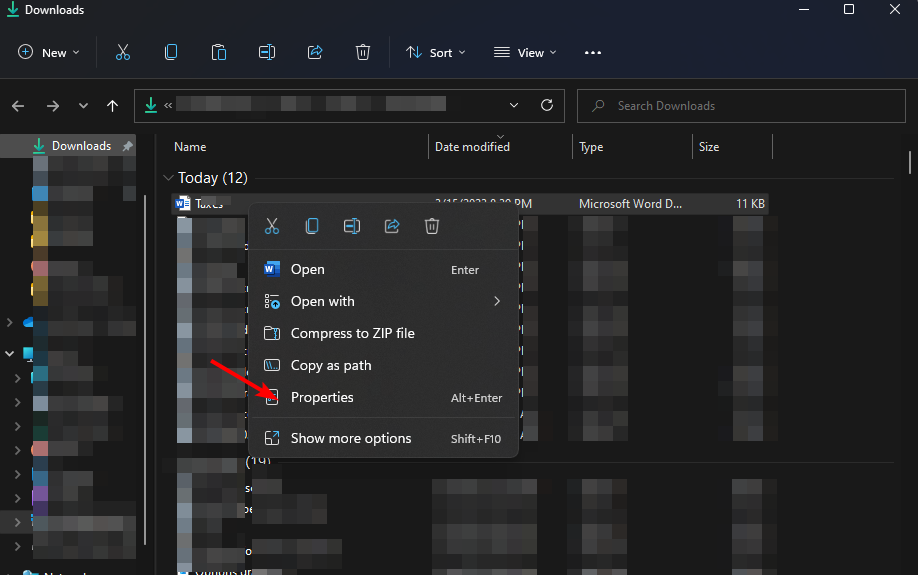Viewport: 918px width, 575px height.
Task: Click the Delete icon in the context menu
Action: pyautogui.click(x=432, y=227)
